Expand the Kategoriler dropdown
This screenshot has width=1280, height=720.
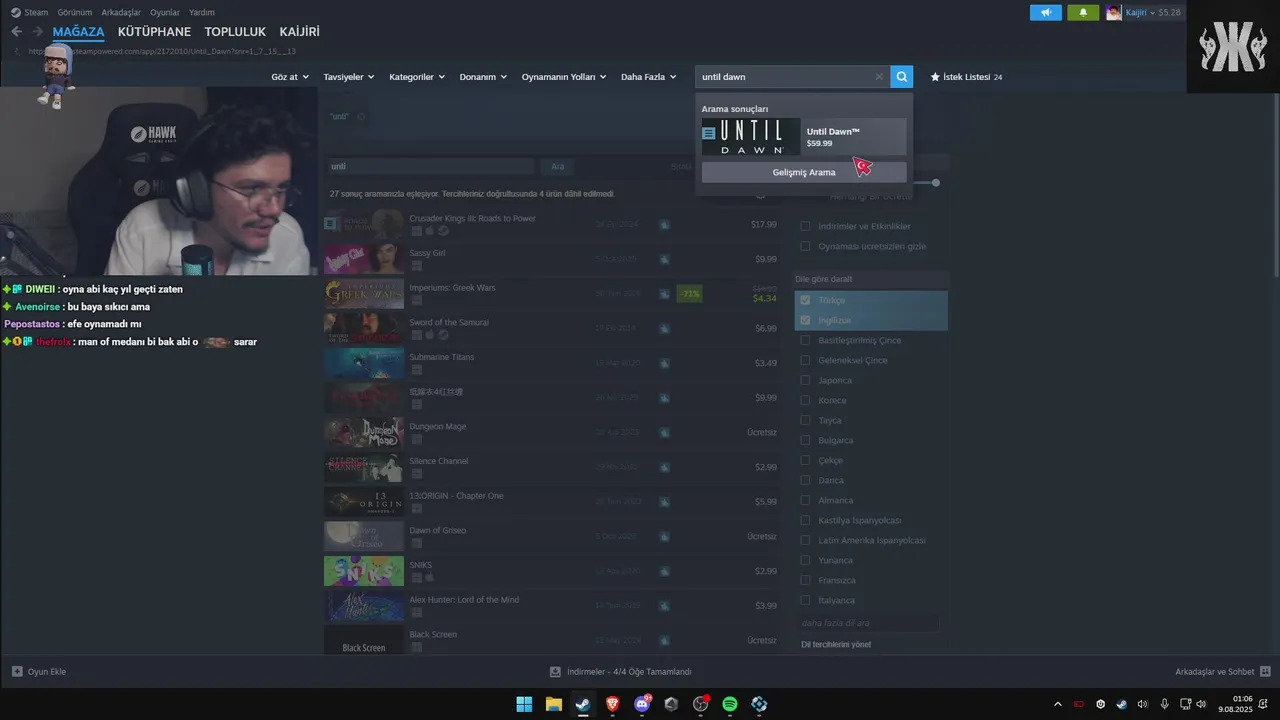[416, 77]
